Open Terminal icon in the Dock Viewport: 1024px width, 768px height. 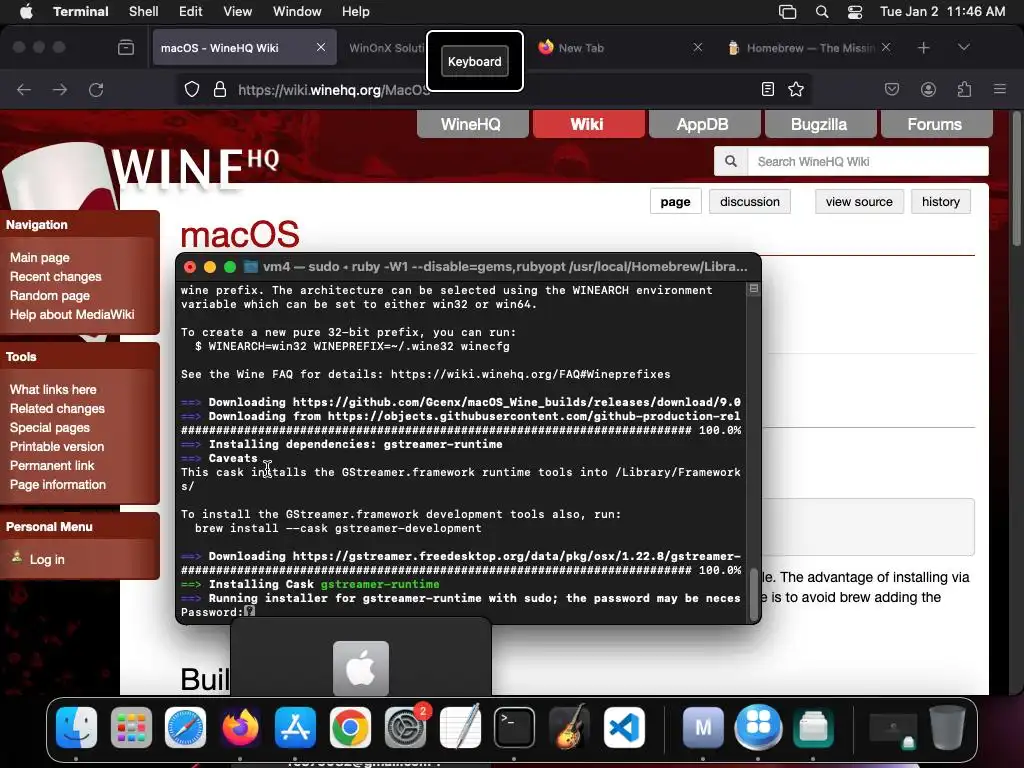pyautogui.click(x=515, y=728)
